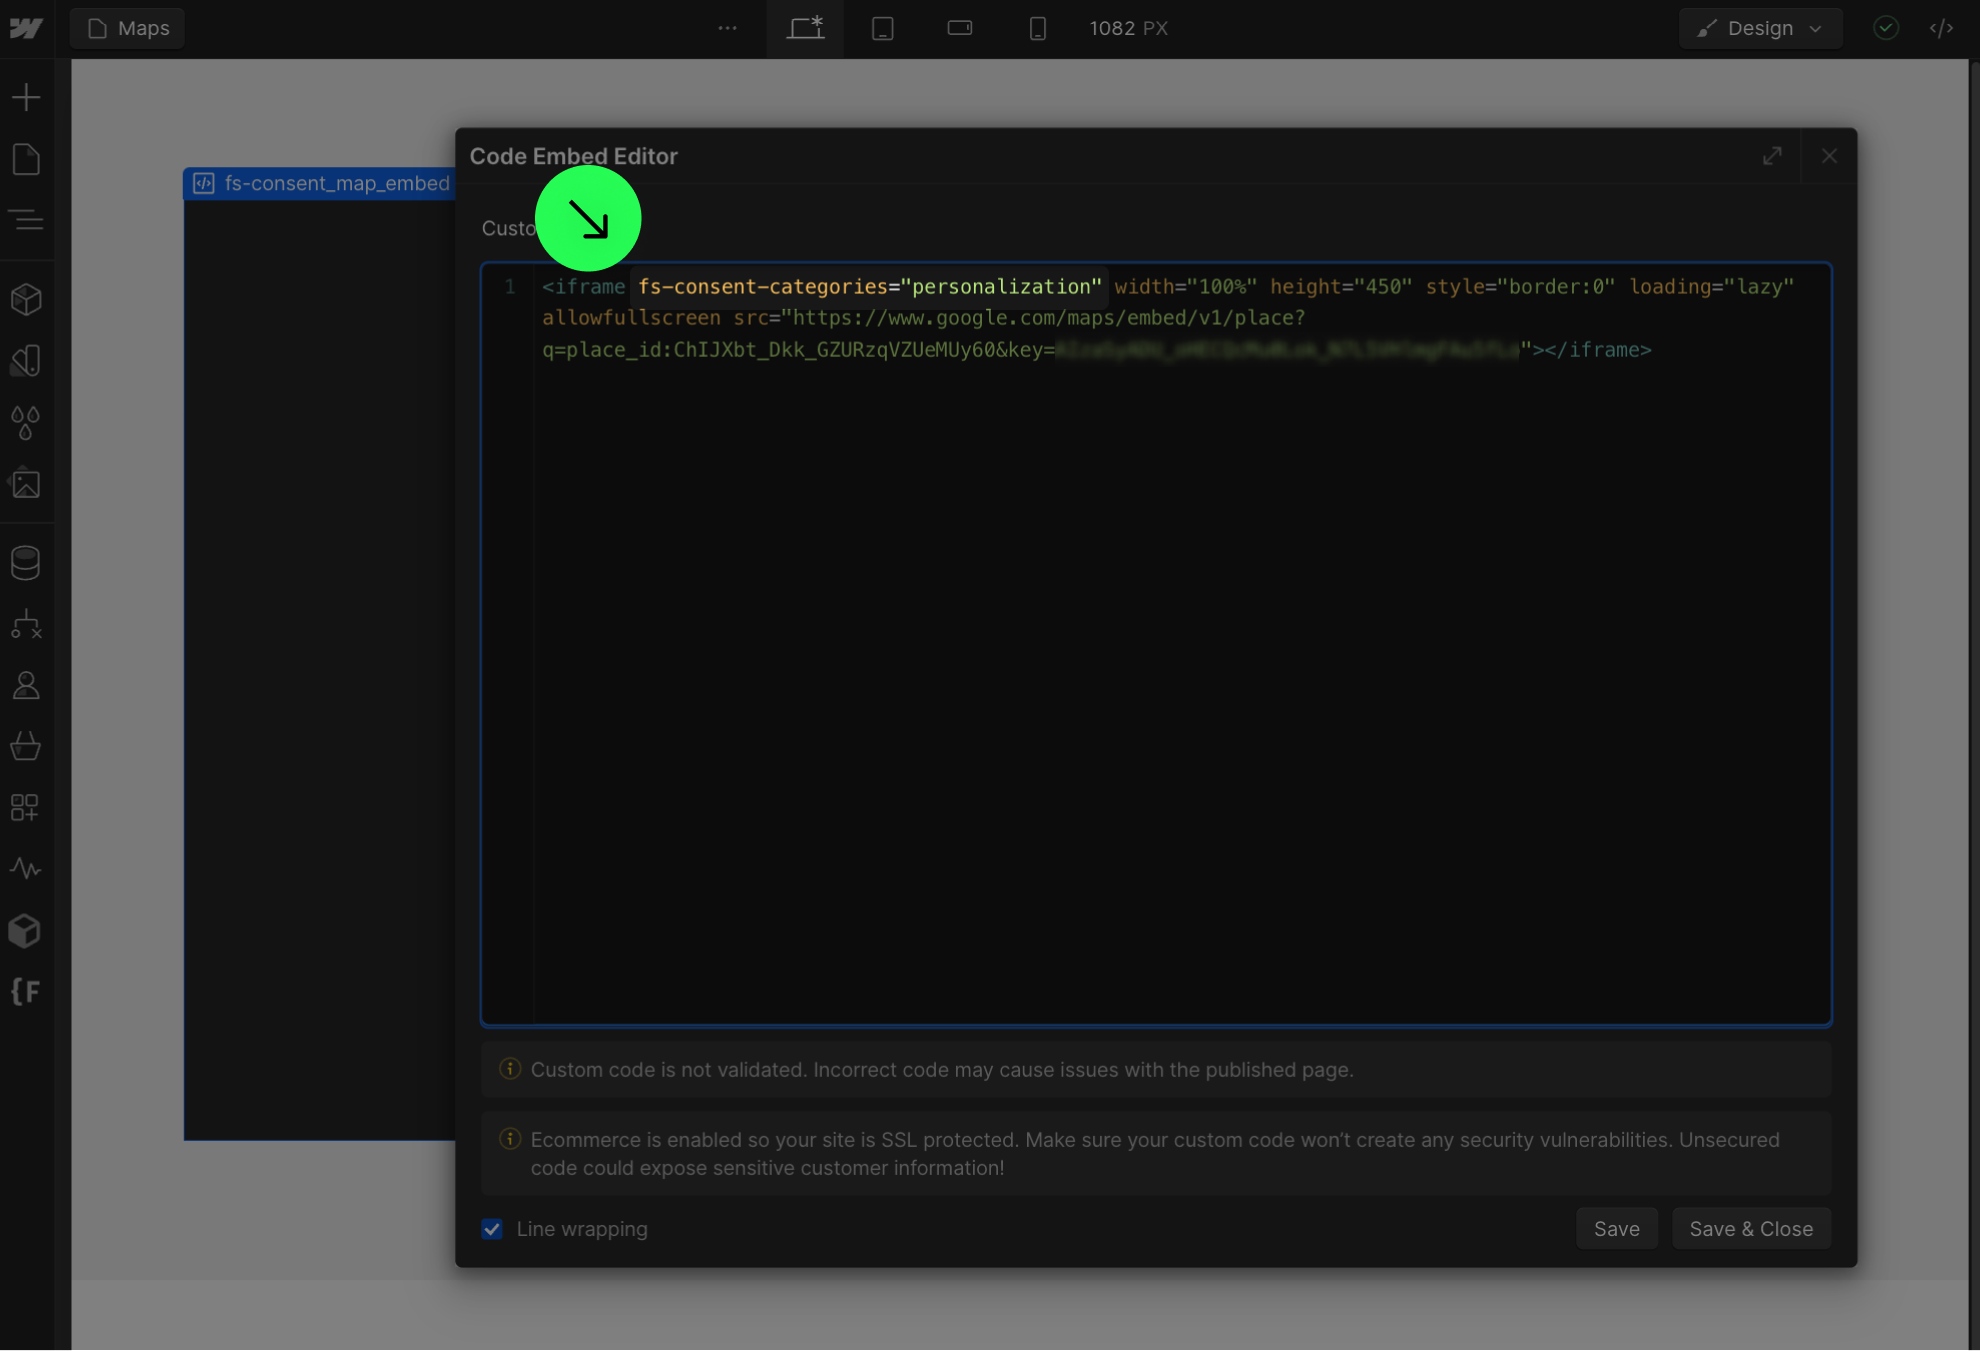Open the Ecommerce basket panel
Screen dimensions: 1980x1351
coord(26,746)
